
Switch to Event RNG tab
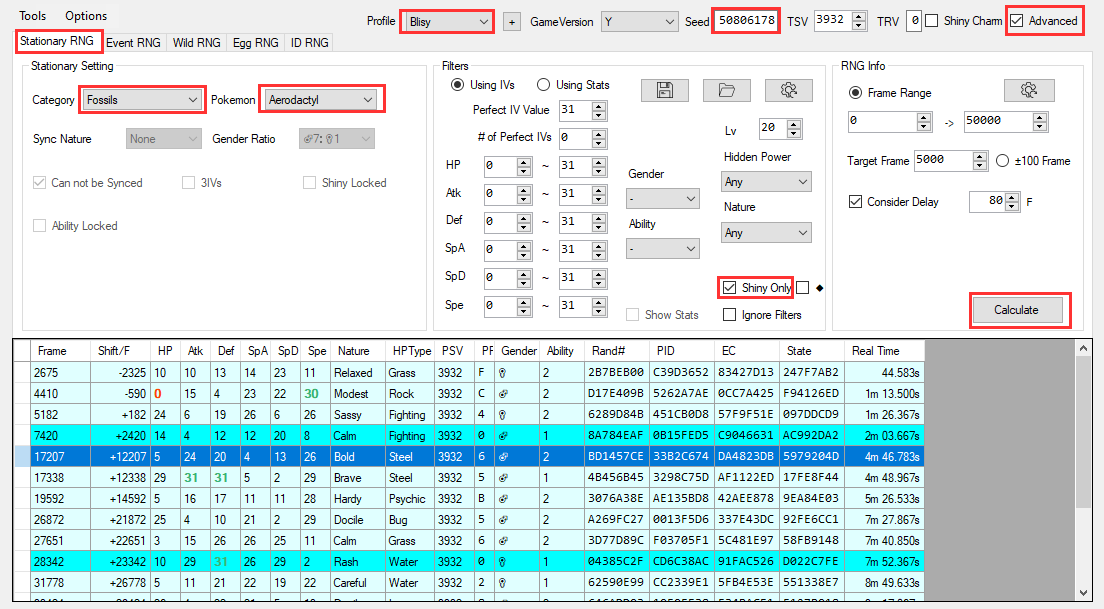tap(133, 43)
